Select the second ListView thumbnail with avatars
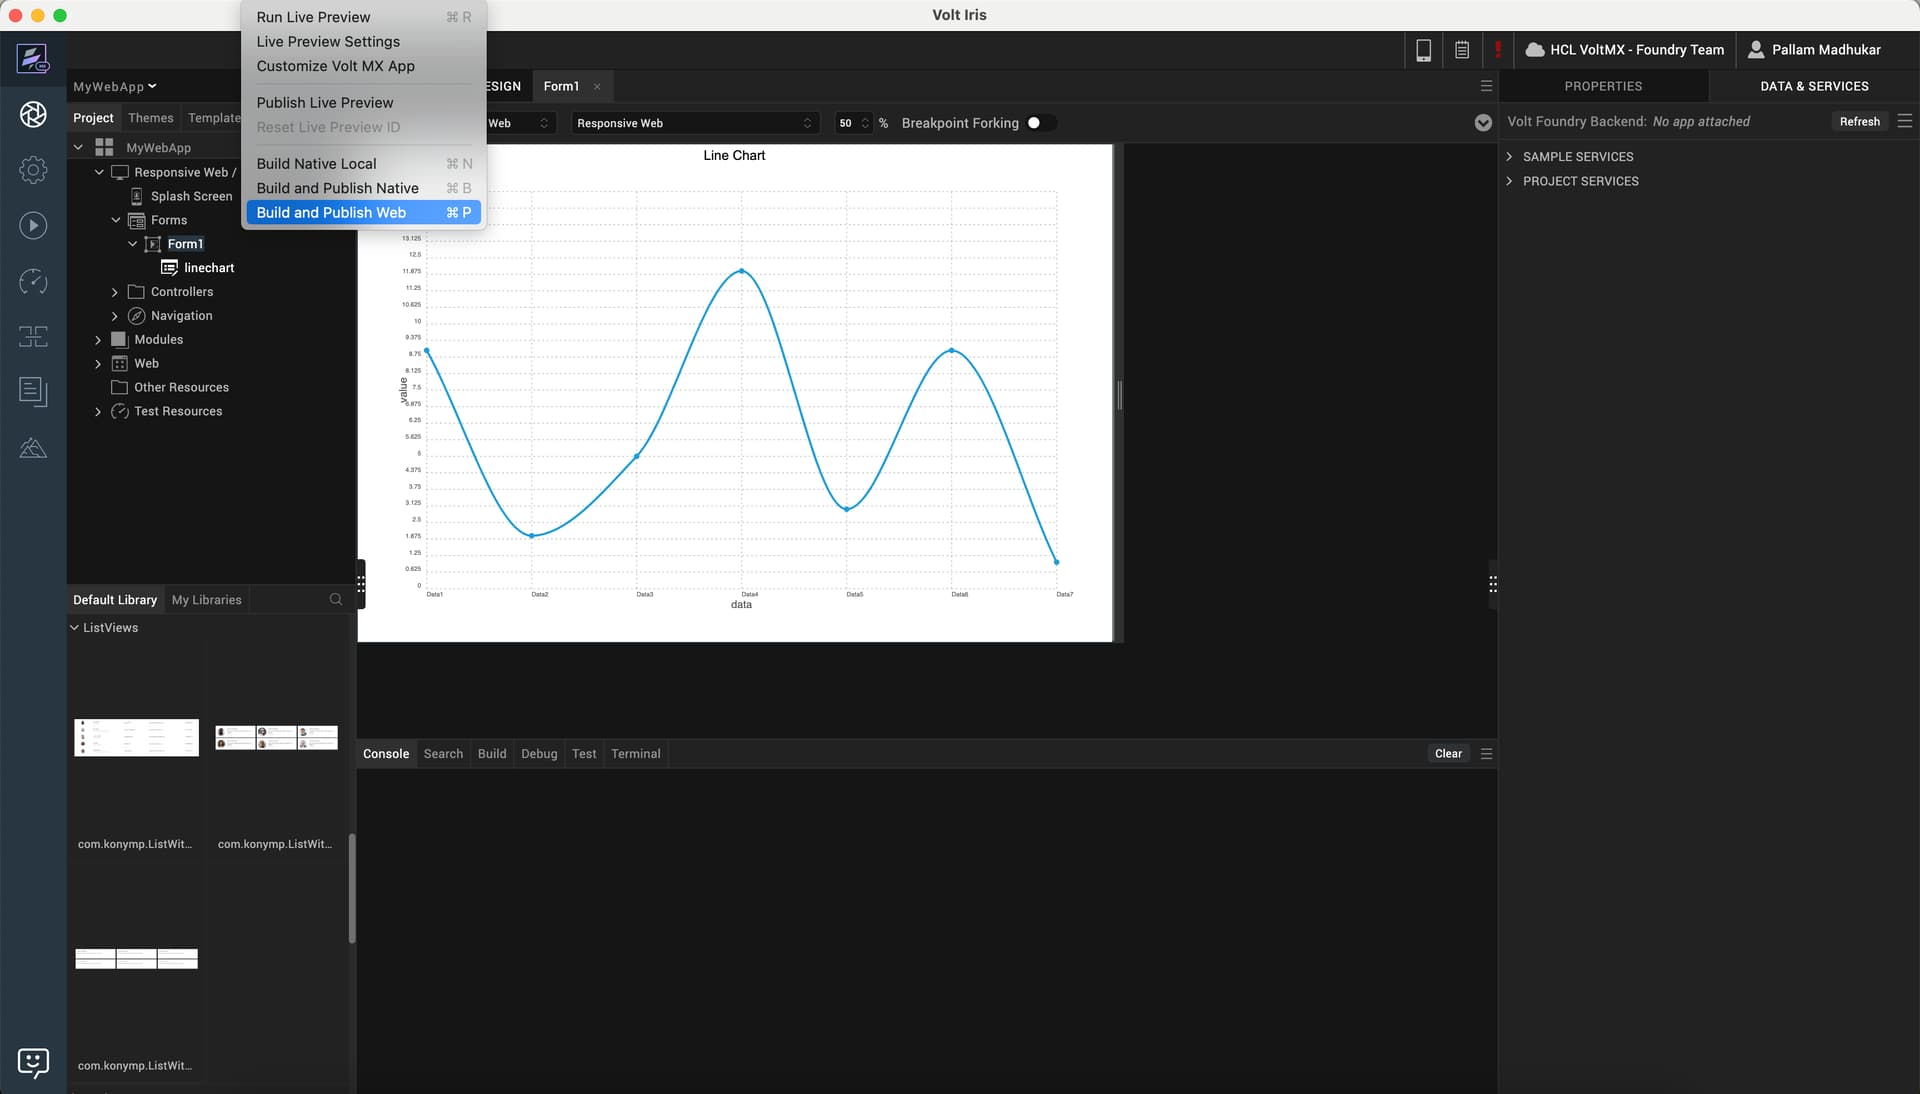Image resolution: width=1920 pixels, height=1094 pixels. point(277,738)
